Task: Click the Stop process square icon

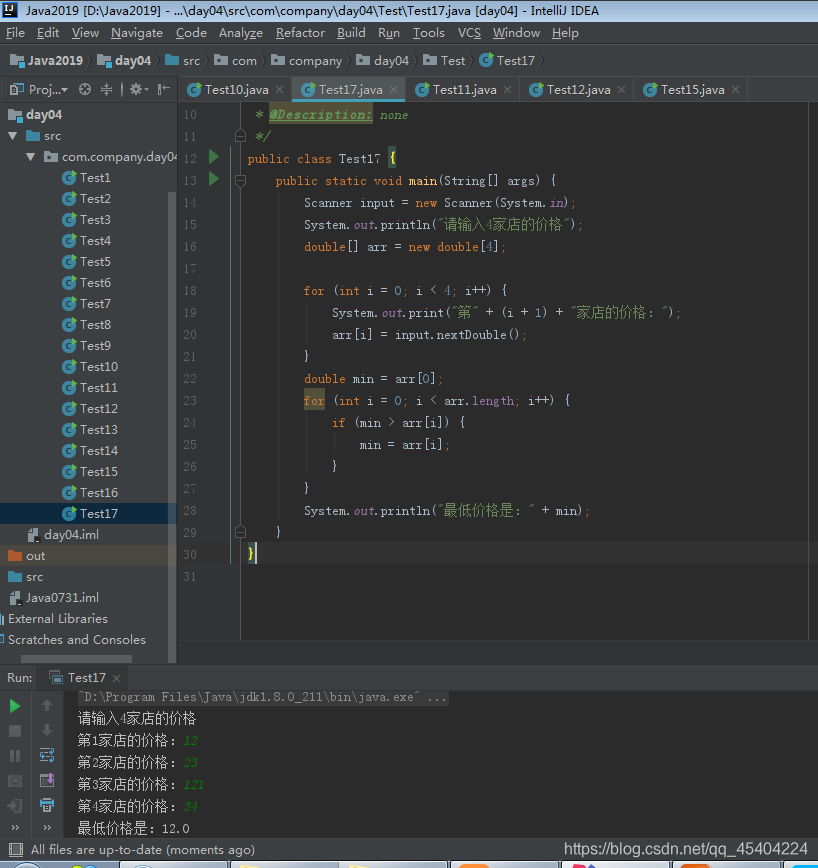Action: 15,731
